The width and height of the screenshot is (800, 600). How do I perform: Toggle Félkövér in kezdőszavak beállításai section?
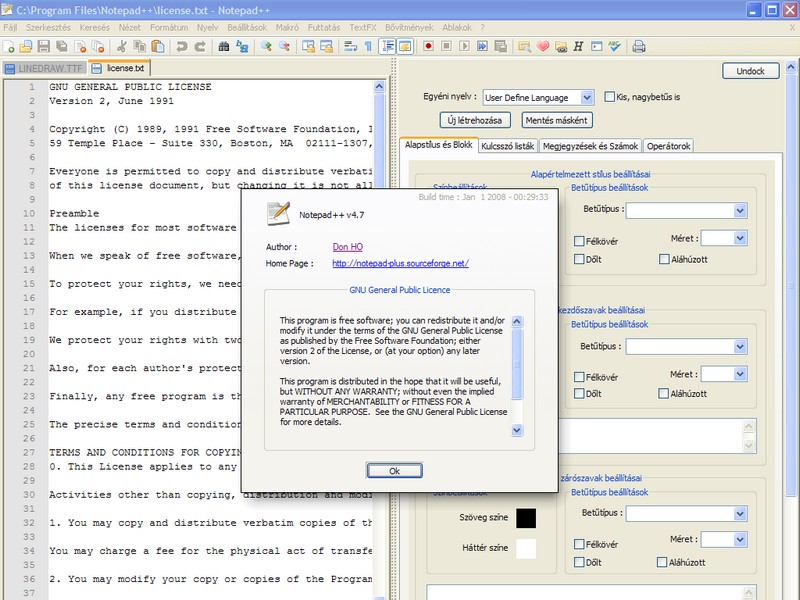pyautogui.click(x=579, y=377)
